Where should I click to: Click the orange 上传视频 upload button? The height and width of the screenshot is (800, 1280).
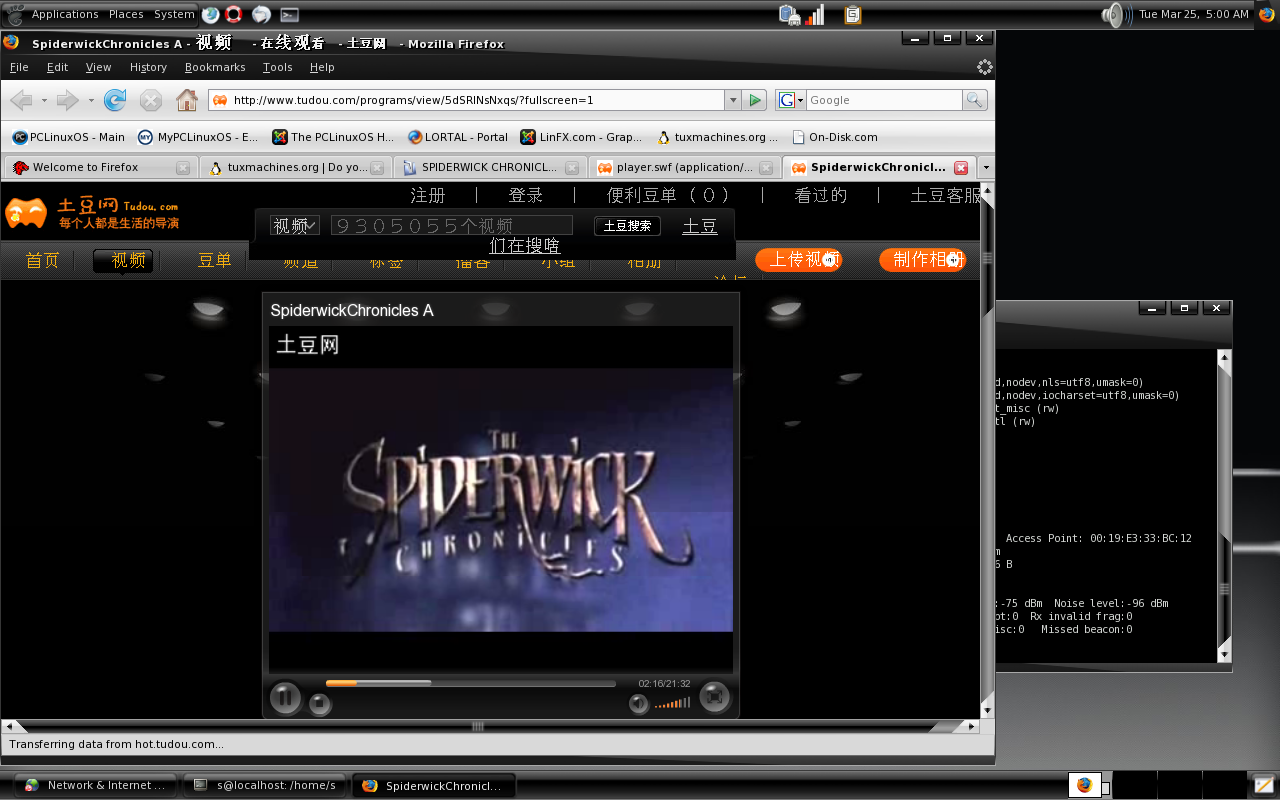pos(799,260)
